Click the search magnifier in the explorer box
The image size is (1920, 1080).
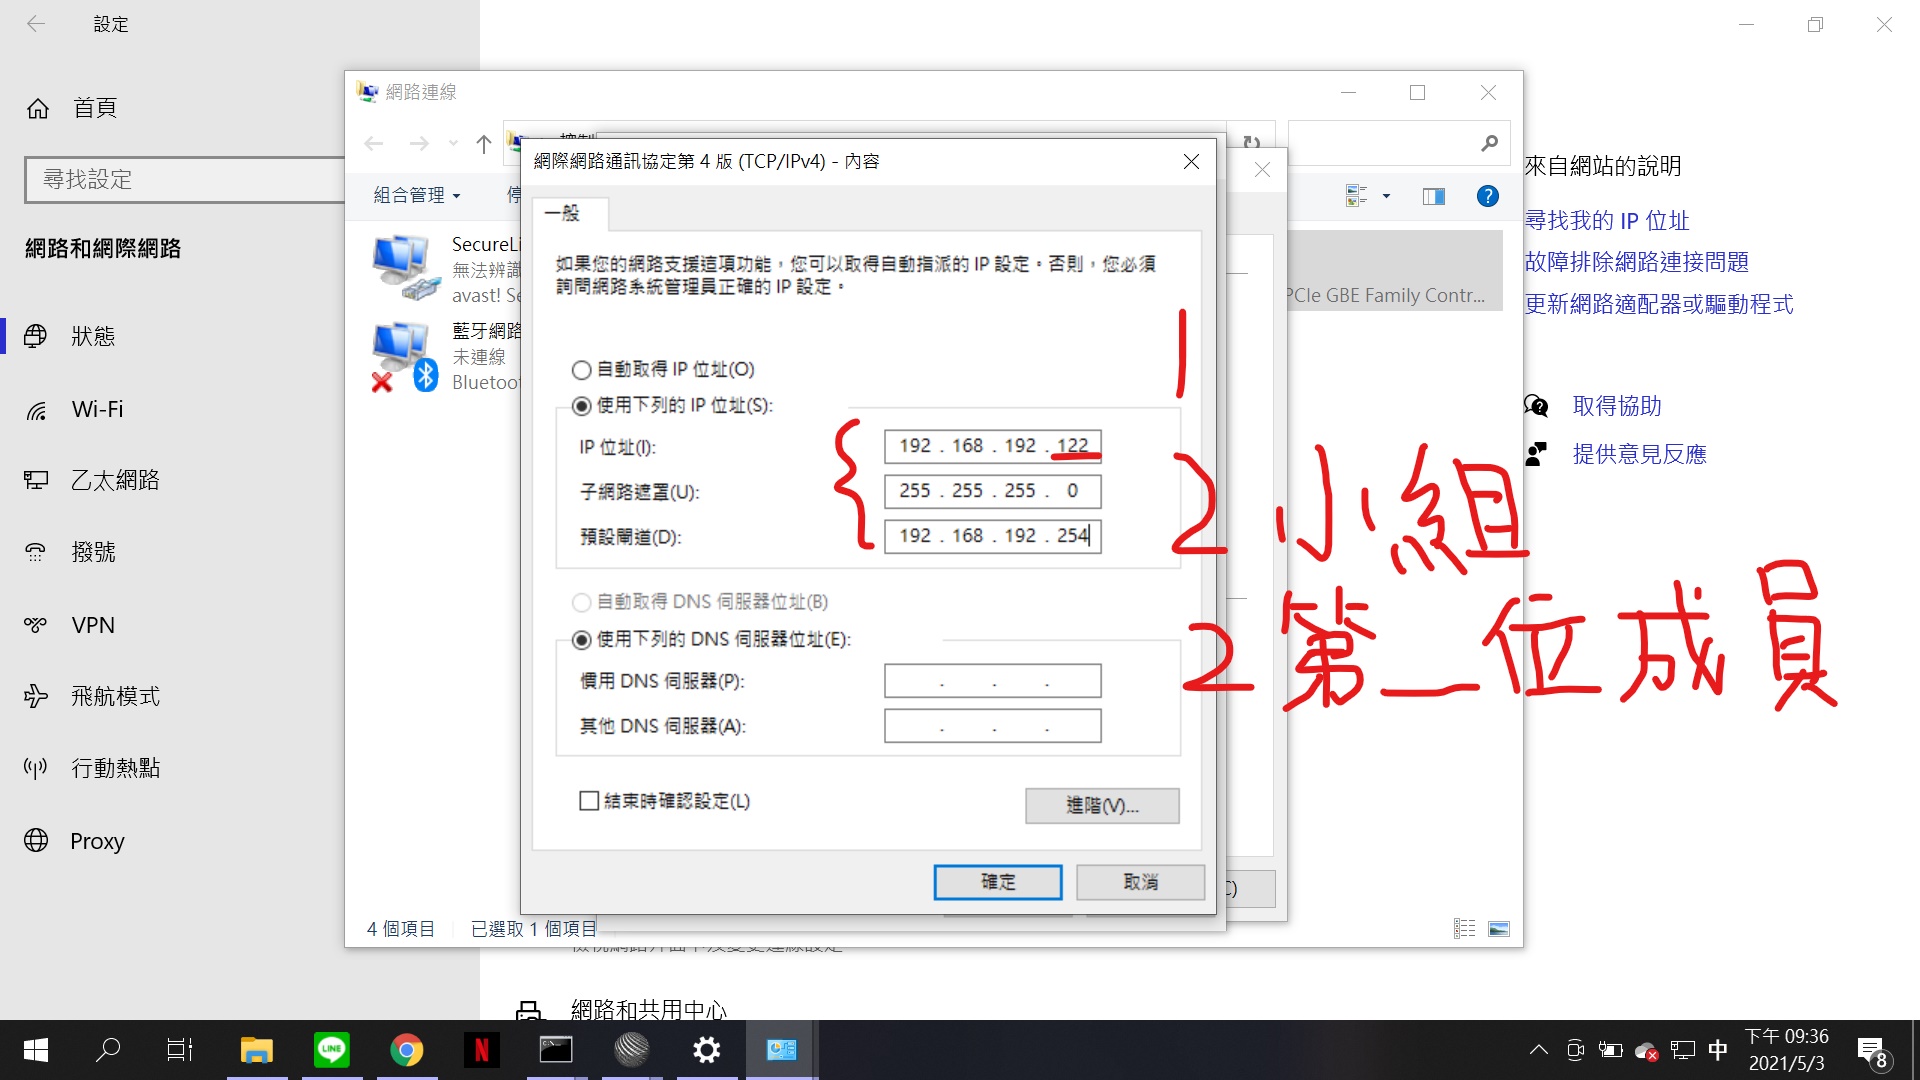pos(1489,144)
